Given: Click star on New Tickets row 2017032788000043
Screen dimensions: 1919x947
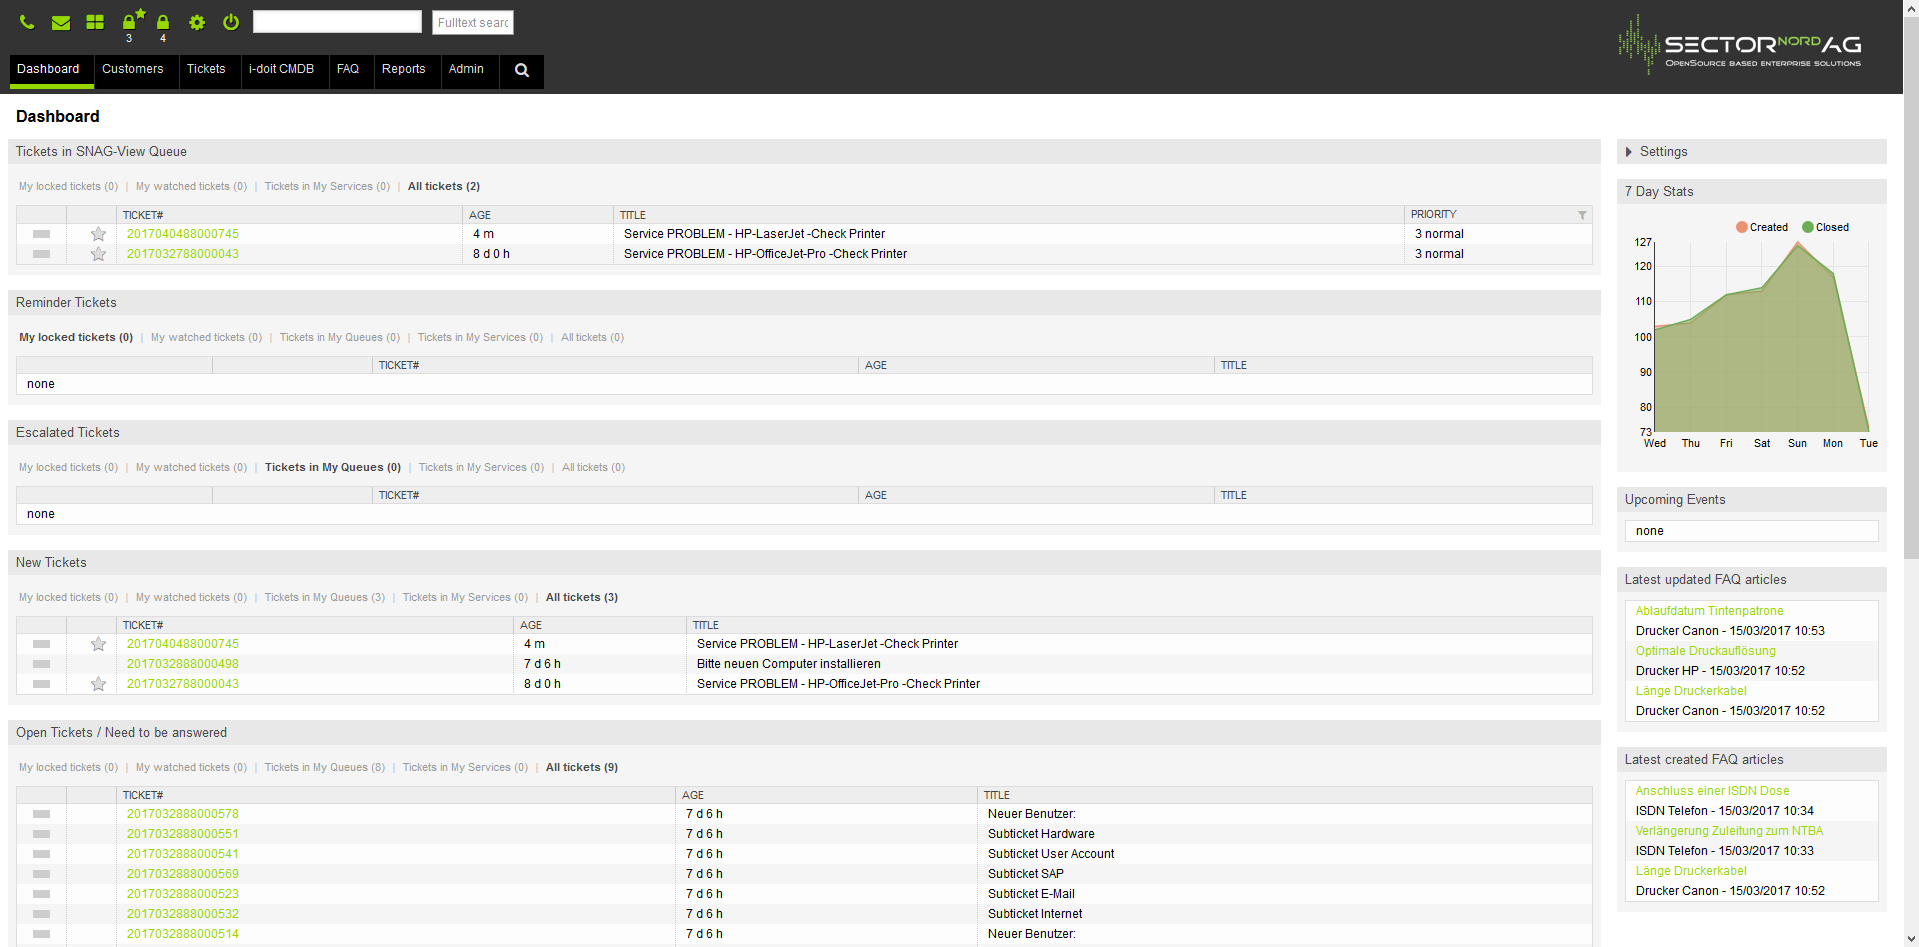Looking at the screenshot, I should point(98,684).
